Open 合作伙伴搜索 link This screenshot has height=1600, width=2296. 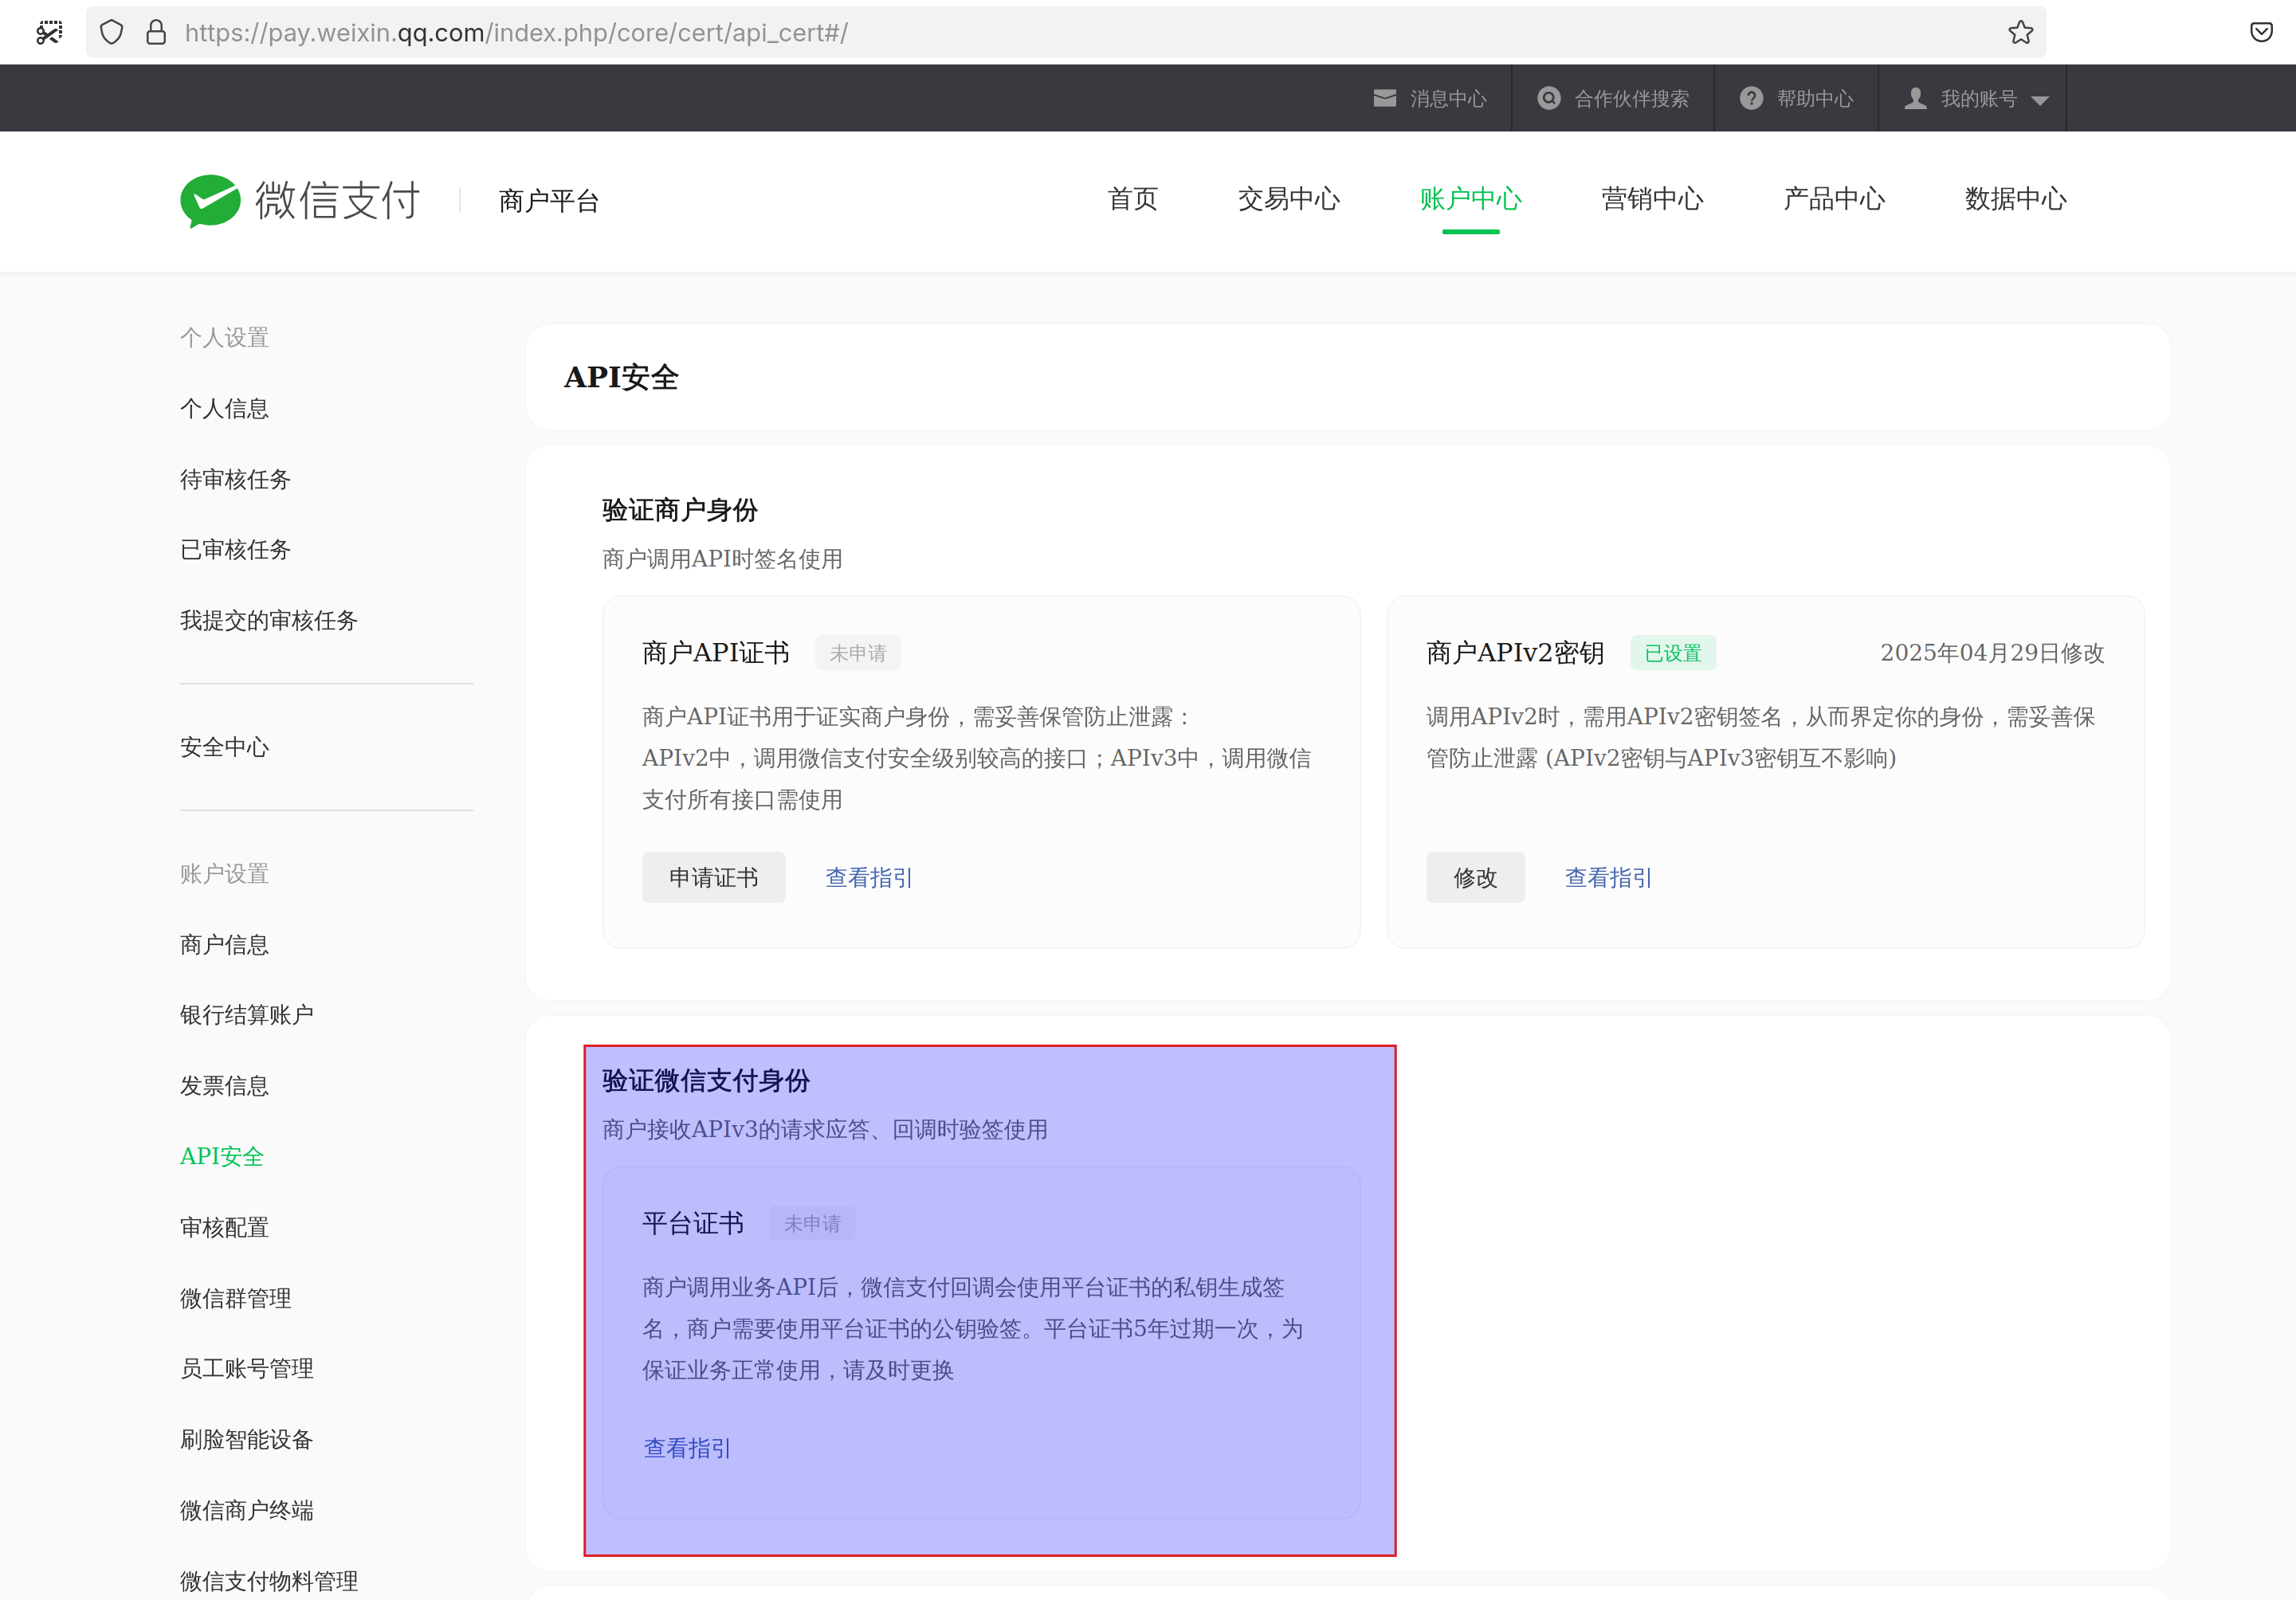coord(1631,99)
